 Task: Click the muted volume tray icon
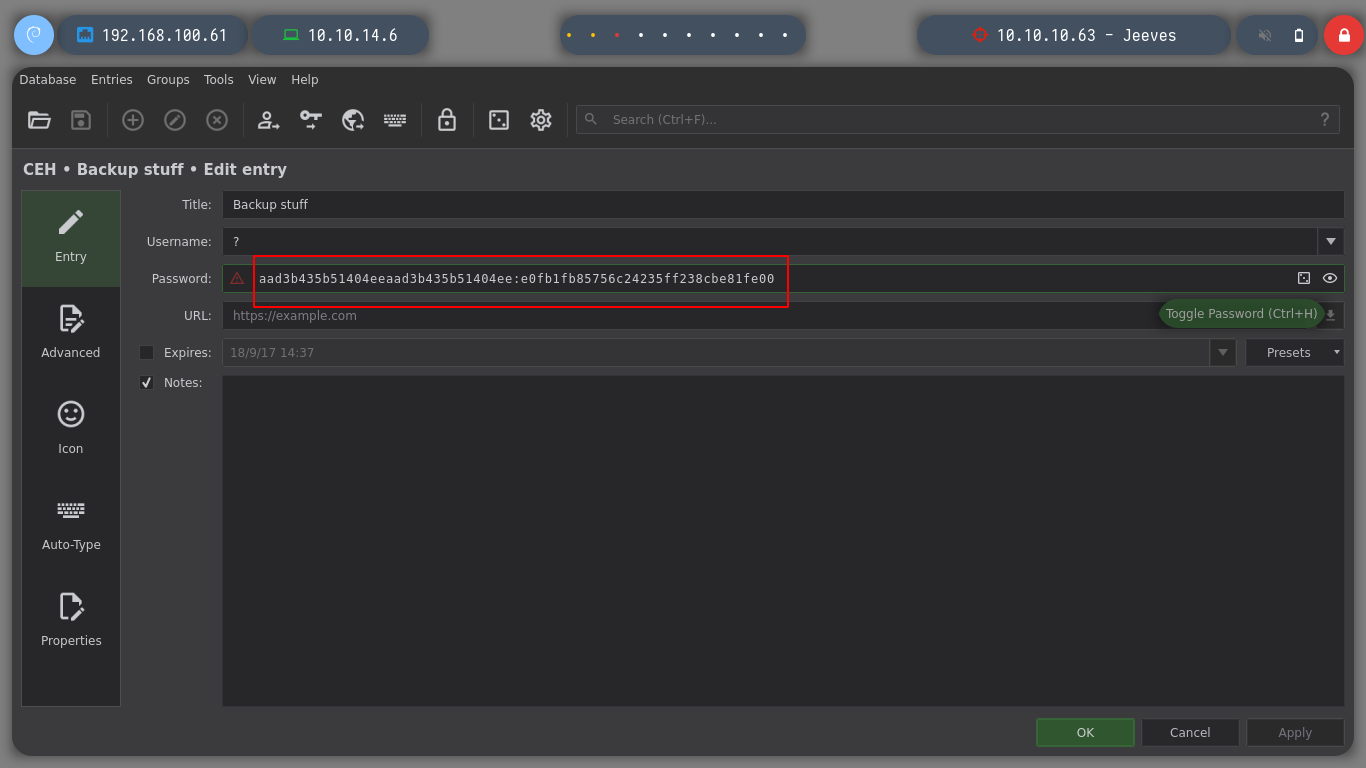tap(1265, 35)
